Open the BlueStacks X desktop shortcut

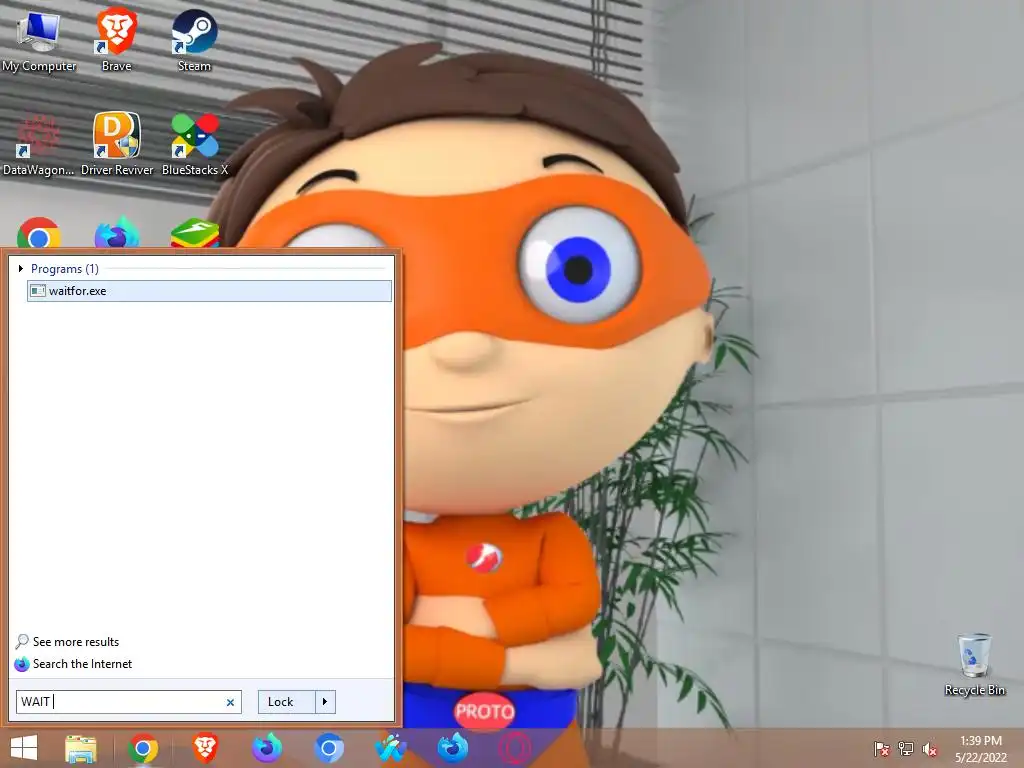pyautogui.click(x=195, y=145)
